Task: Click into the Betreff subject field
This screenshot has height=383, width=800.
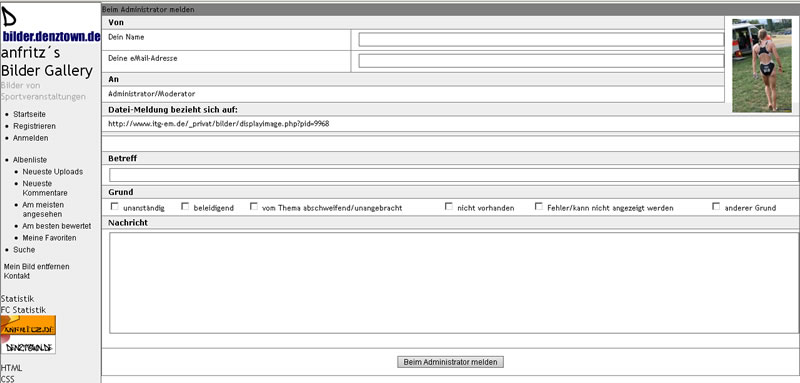Action: [x=454, y=175]
